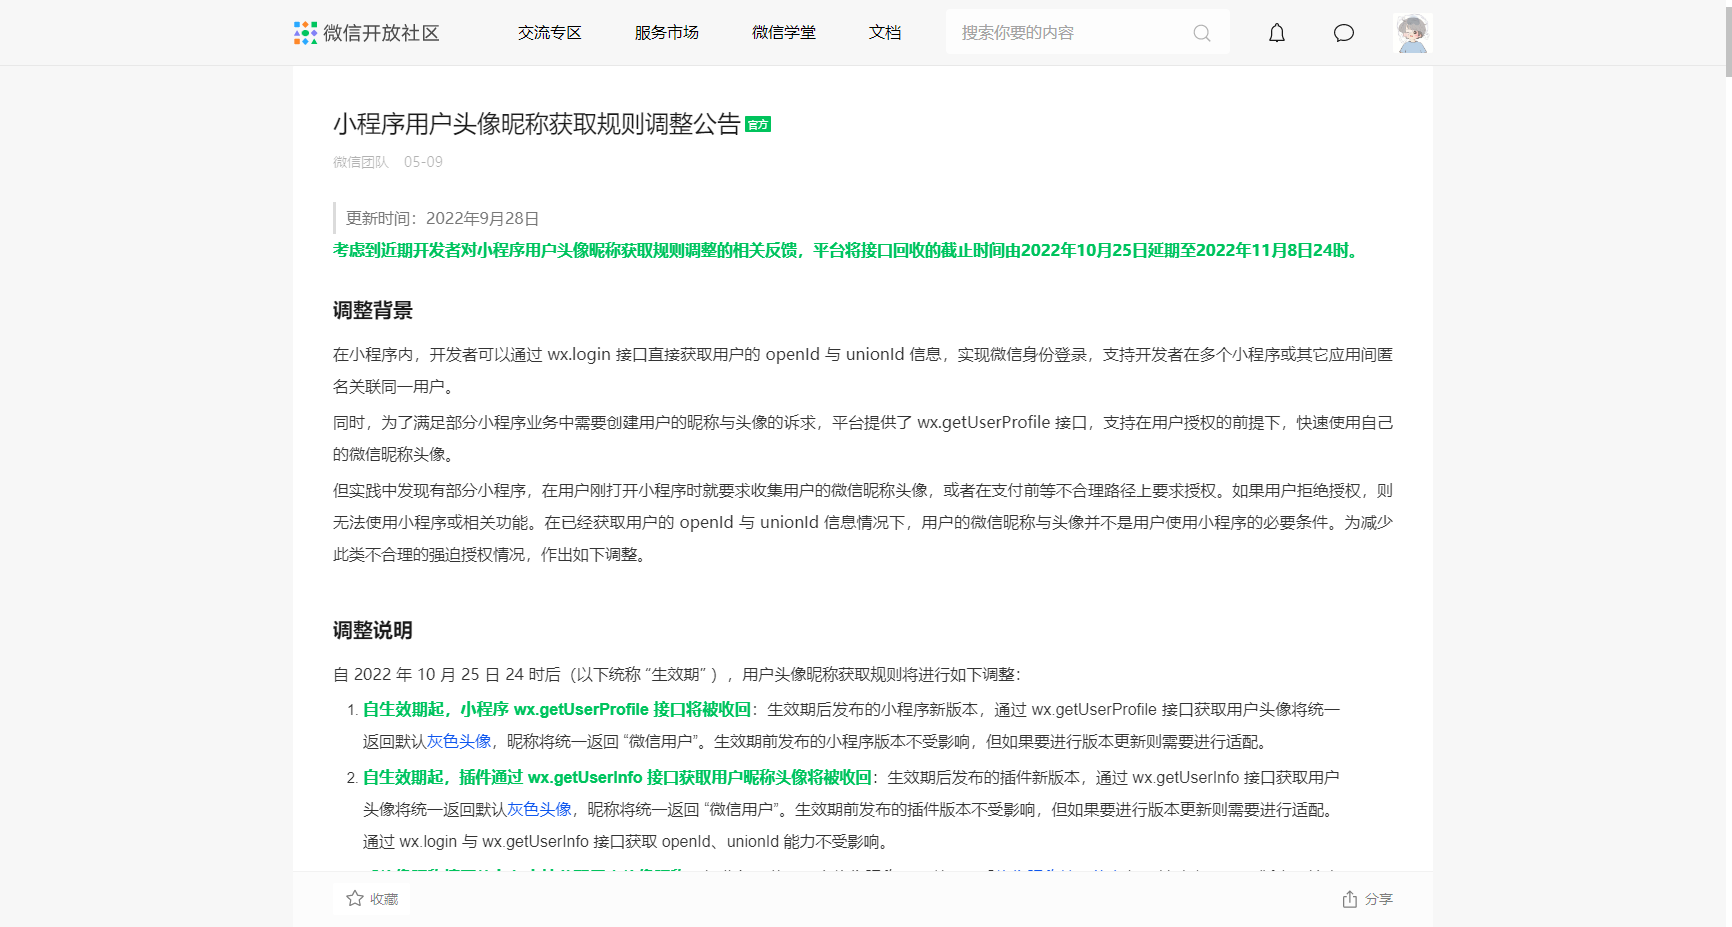Open the 微信团队 author link
The height and width of the screenshot is (927, 1732).
360,162
